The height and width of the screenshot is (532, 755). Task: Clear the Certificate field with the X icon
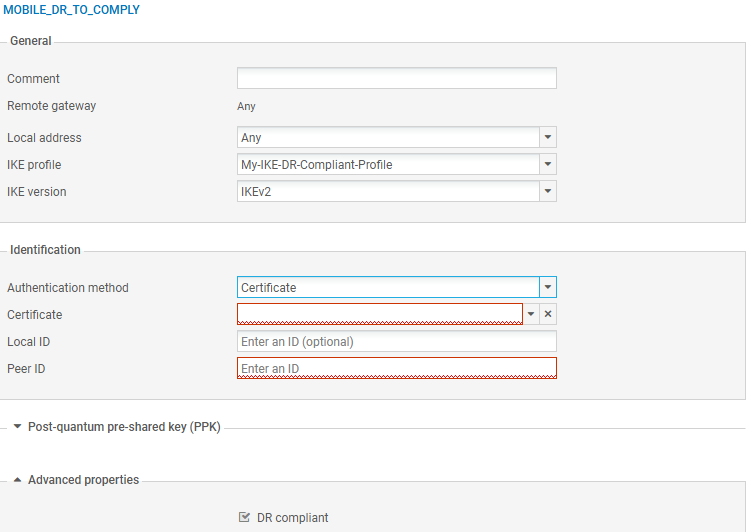(548, 314)
